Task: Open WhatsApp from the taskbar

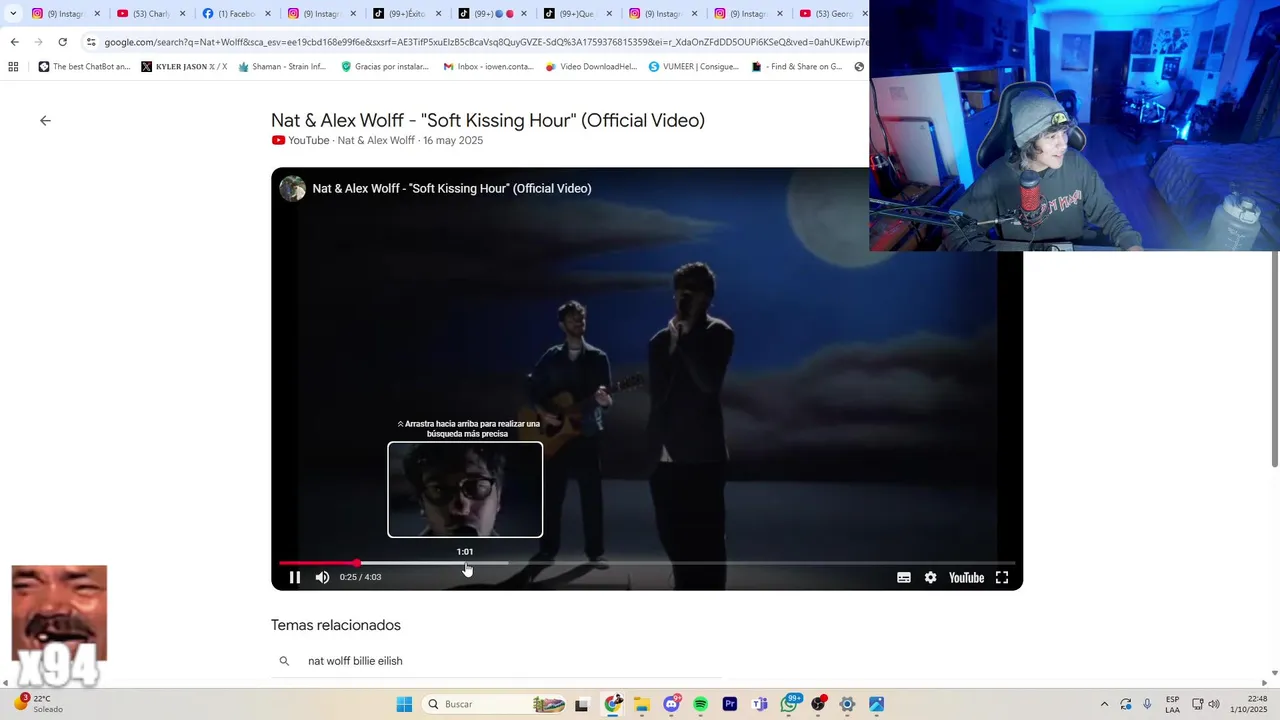Action: coord(789,704)
